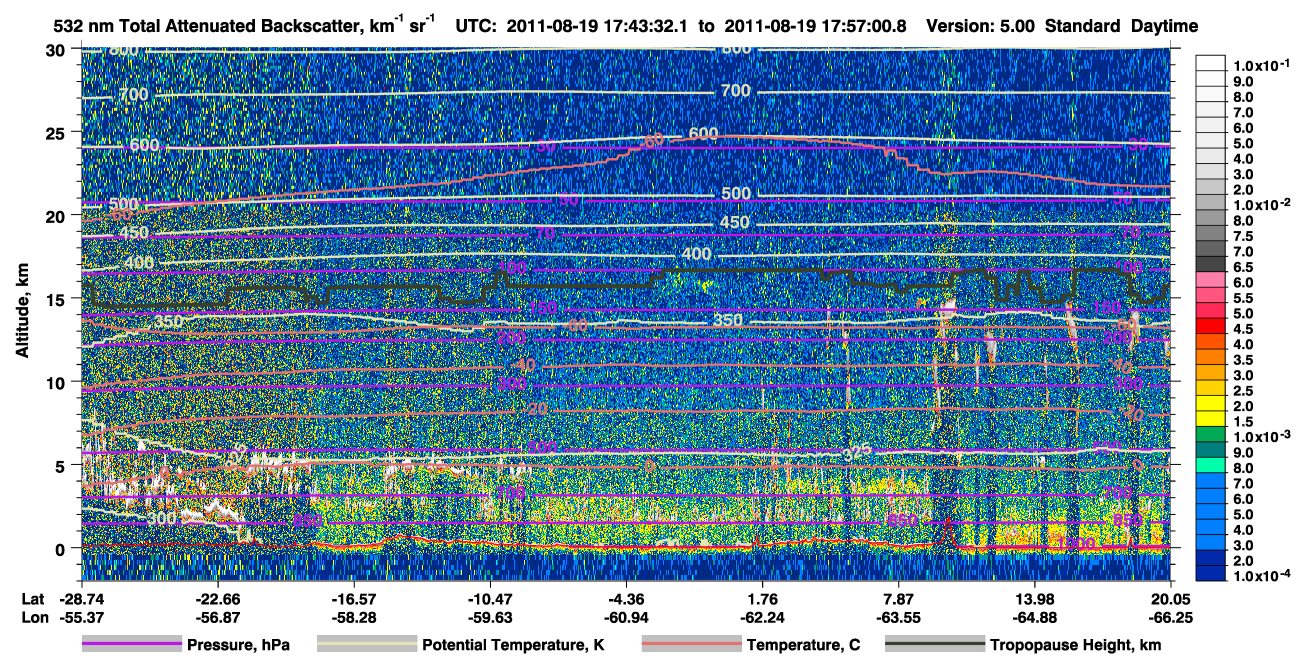
Task: Click altitude tick label '10'
Action: [57, 382]
